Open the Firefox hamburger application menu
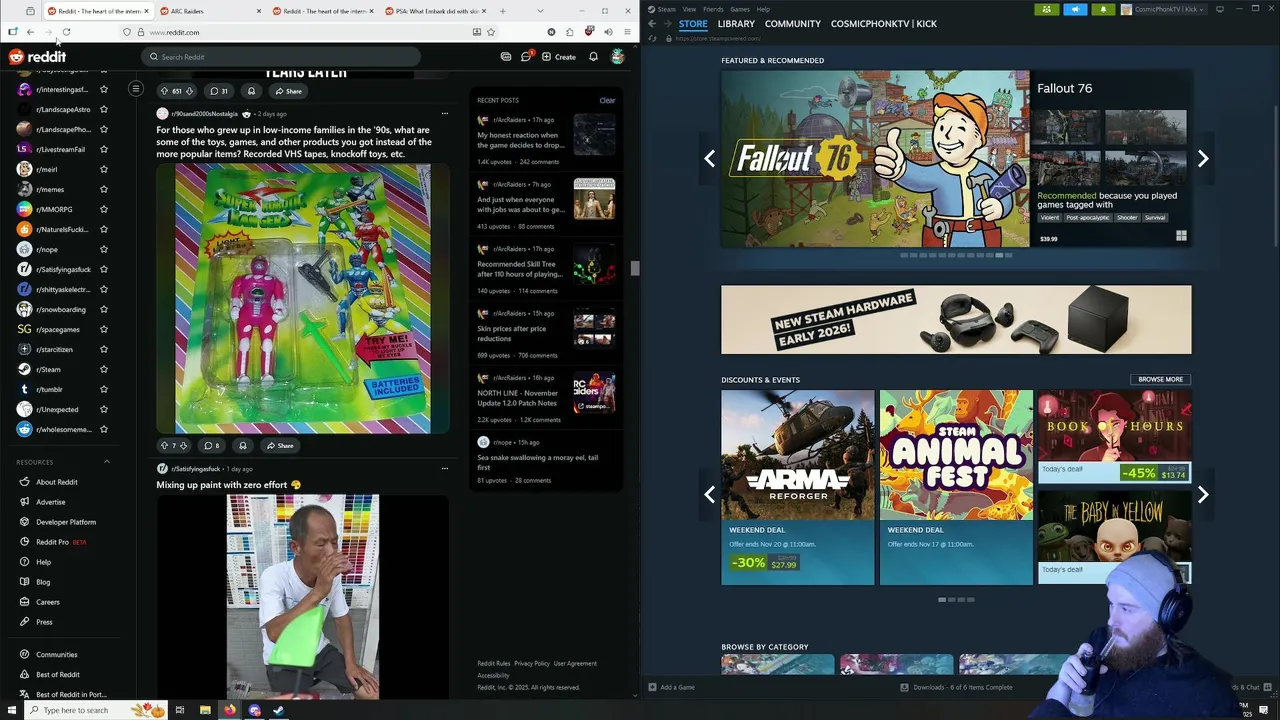 [x=627, y=32]
